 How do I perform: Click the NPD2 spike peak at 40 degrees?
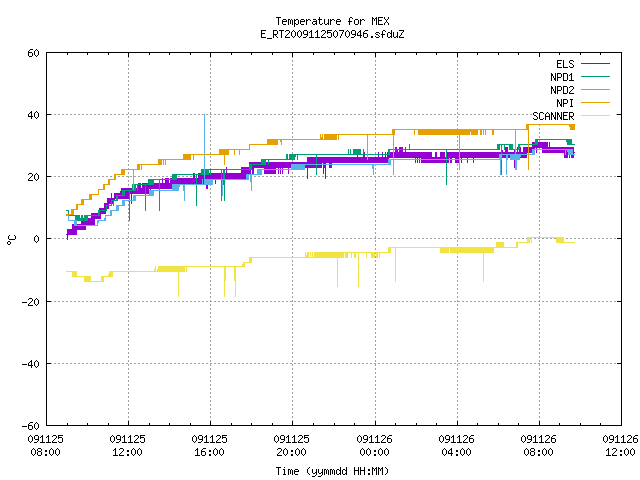[x=204, y=115]
